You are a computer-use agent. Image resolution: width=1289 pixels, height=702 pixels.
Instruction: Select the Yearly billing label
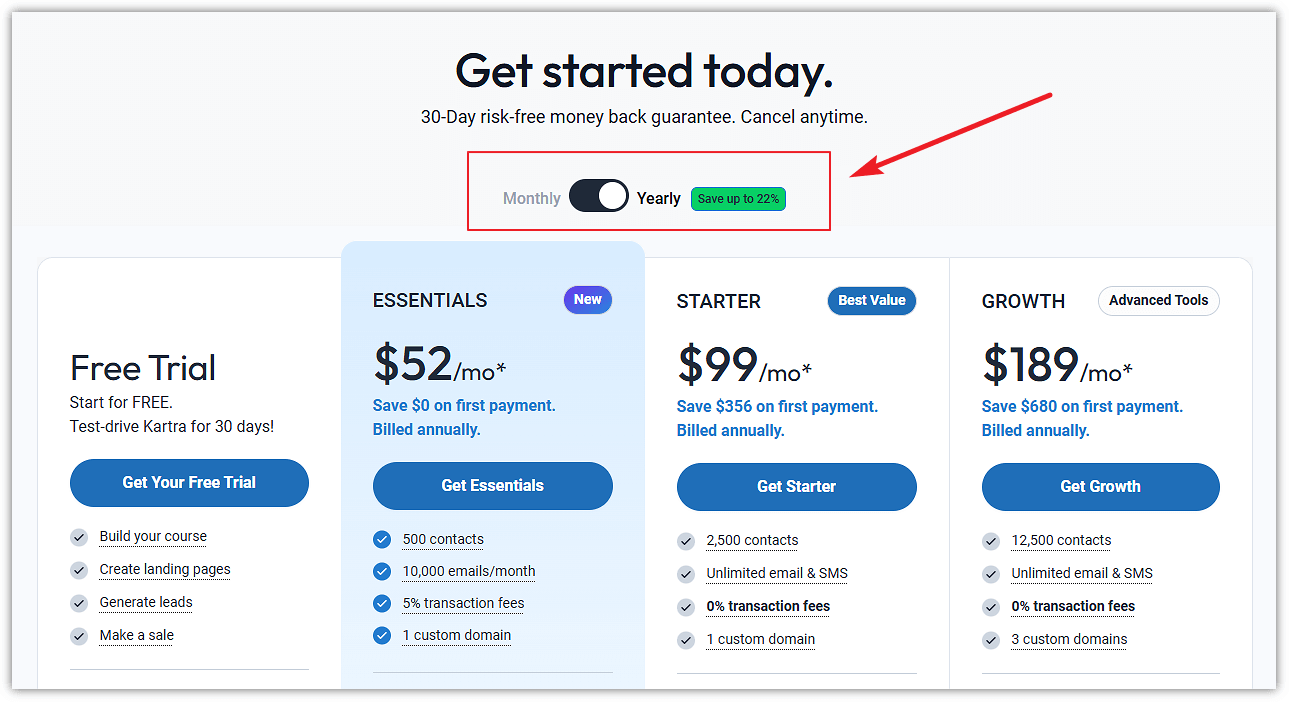(x=658, y=198)
